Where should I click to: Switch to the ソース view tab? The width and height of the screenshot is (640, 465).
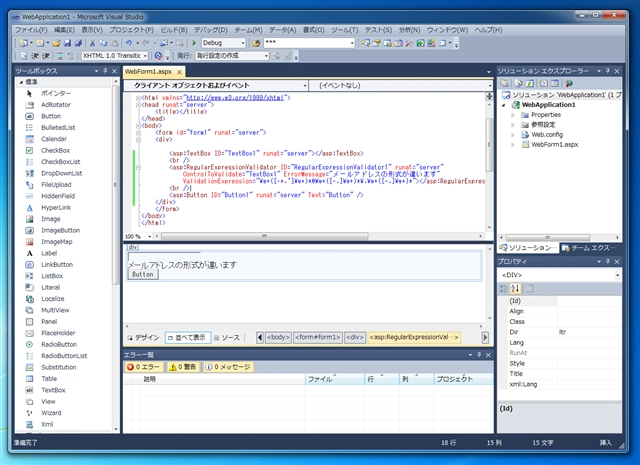[x=227, y=338]
